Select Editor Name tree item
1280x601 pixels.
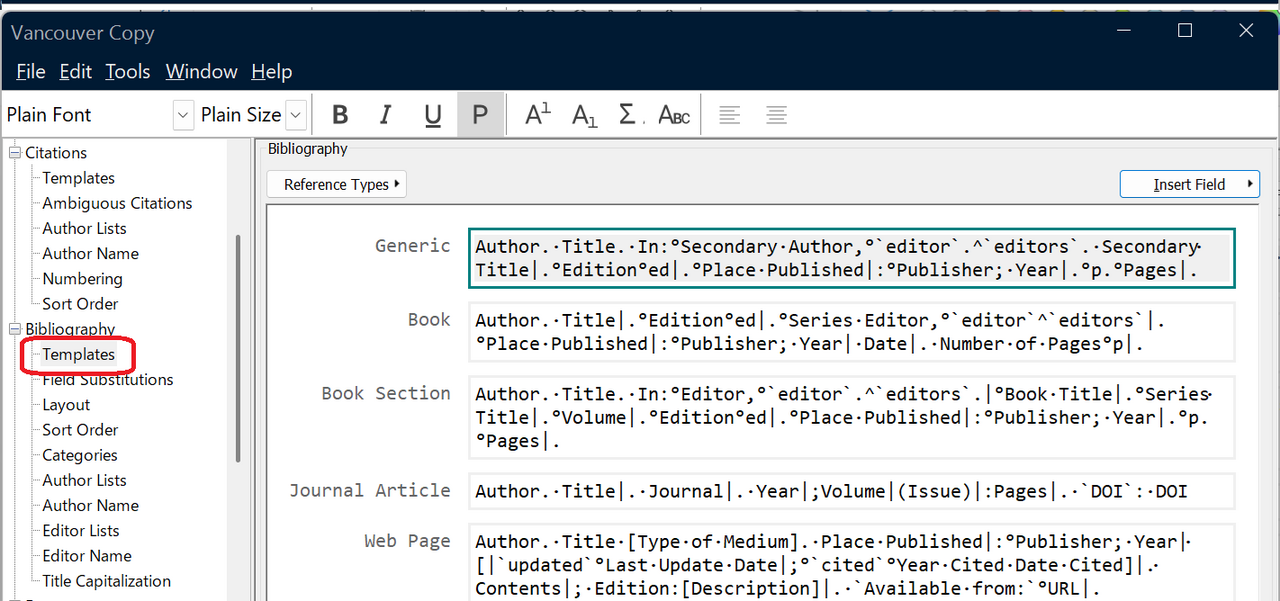87,556
